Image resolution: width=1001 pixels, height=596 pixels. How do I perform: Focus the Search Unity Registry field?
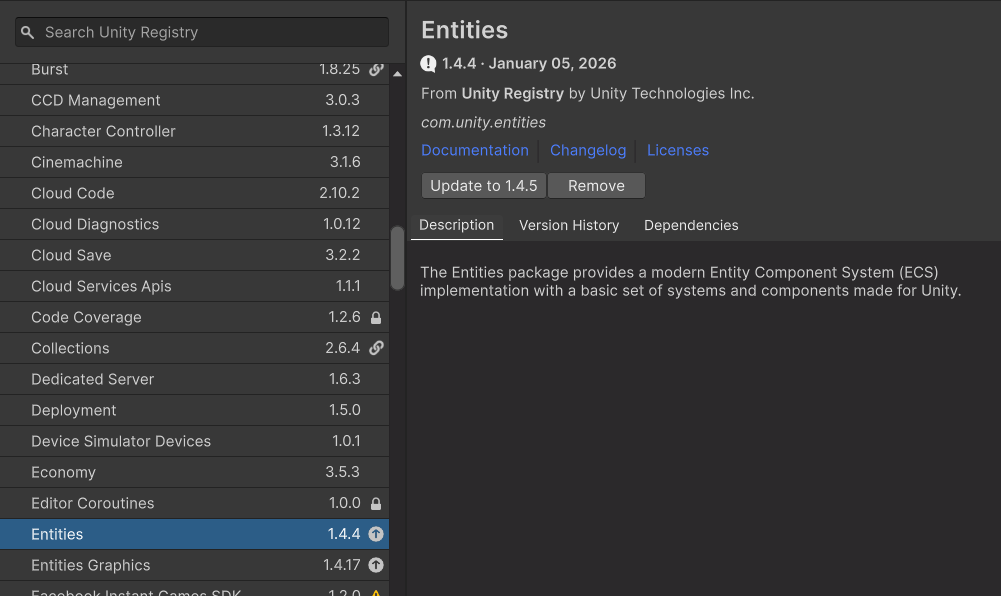pos(202,32)
